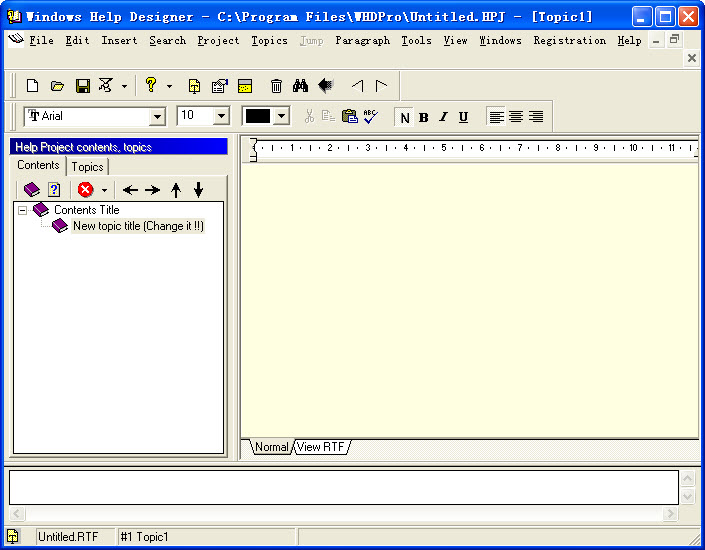
Task: Click the yellow question mark help icon
Action: 151,85
